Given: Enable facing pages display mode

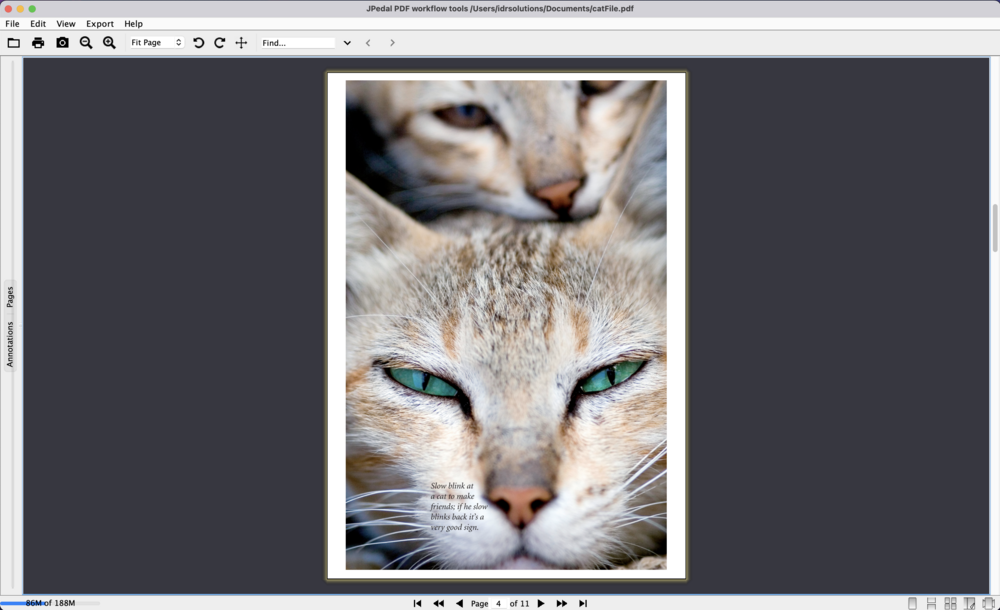Looking at the screenshot, I should click(950, 602).
